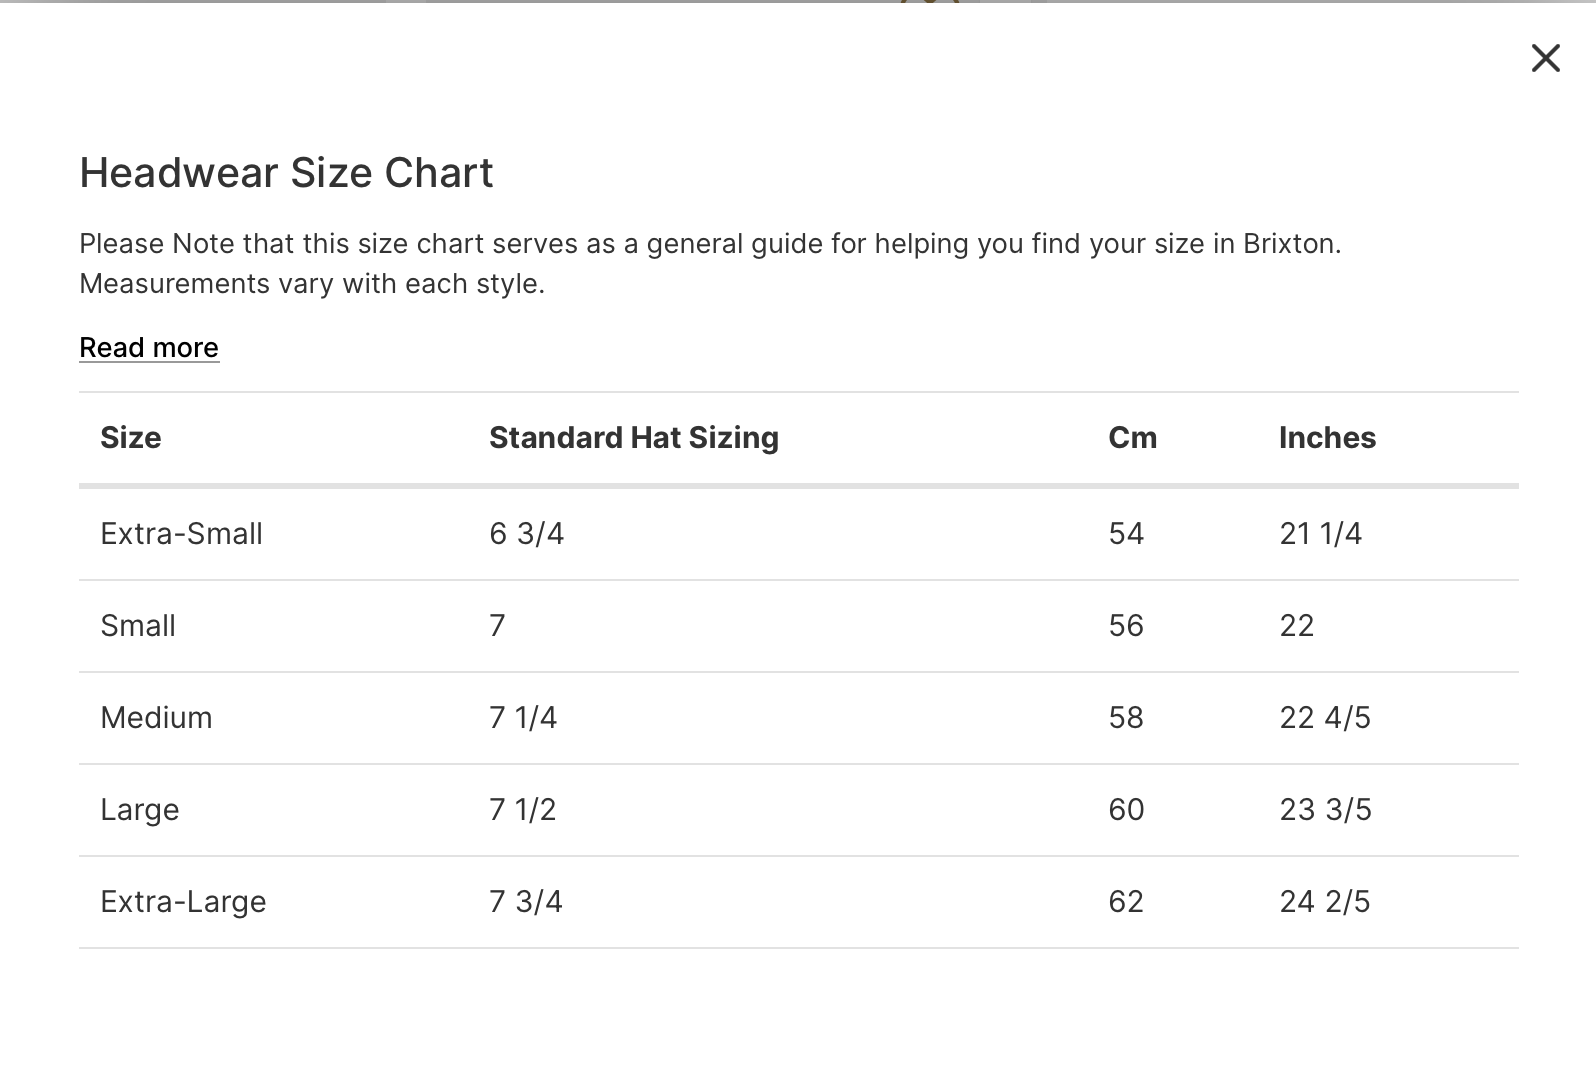Click the Headwear Size Chart heading
The height and width of the screenshot is (1070, 1596).
point(286,172)
